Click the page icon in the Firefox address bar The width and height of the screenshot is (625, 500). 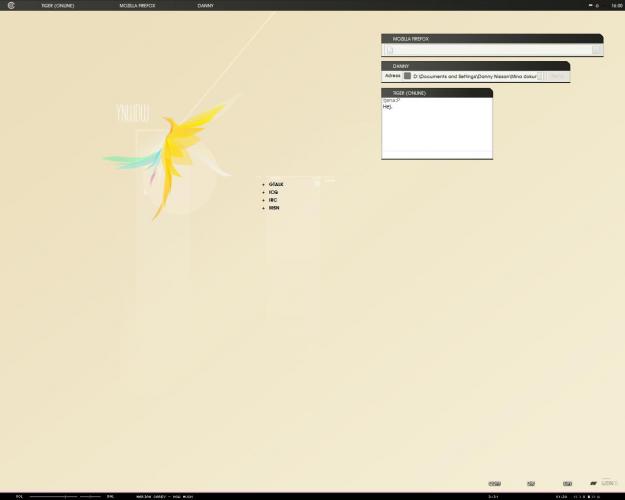point(390,50)
